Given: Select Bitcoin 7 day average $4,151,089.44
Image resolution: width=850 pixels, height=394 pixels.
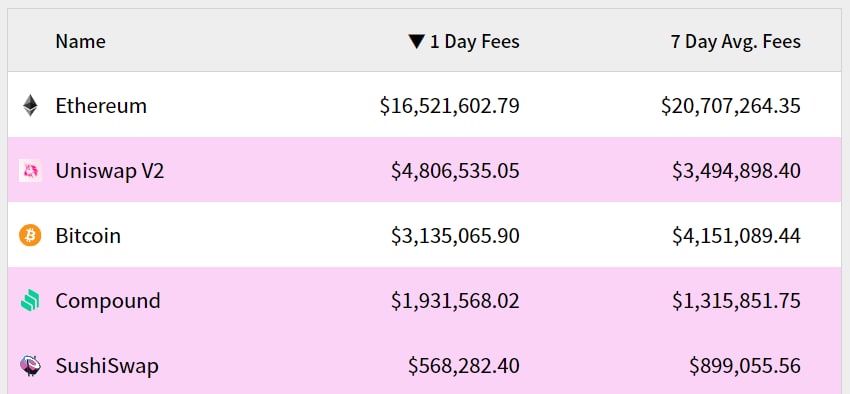Looking at the screenshot, I should [x=737, y=236].
